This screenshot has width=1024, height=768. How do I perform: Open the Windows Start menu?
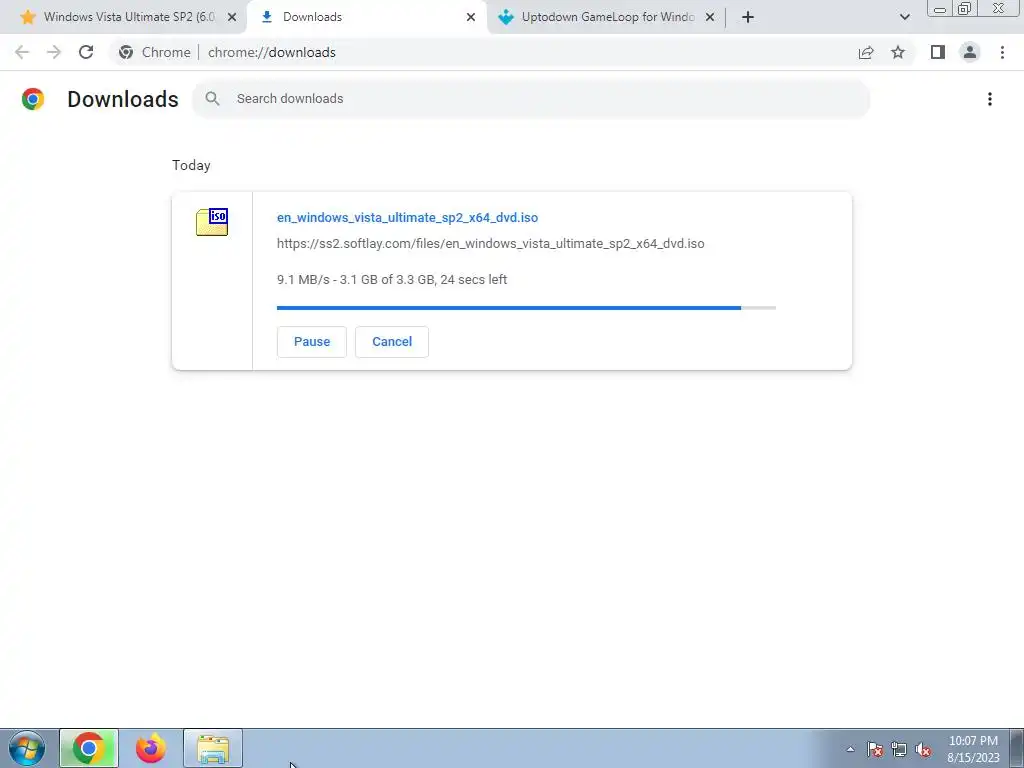pyautogui.click(x=27, y=748)
